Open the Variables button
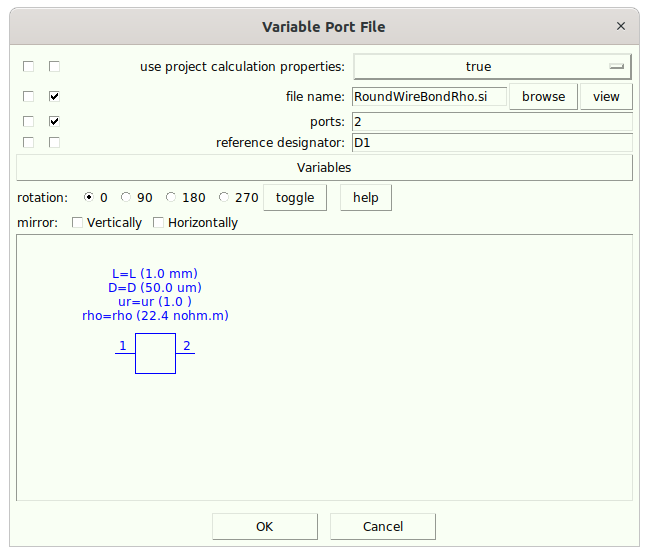Viewport: 649px width, 556px height. point(324,168)
